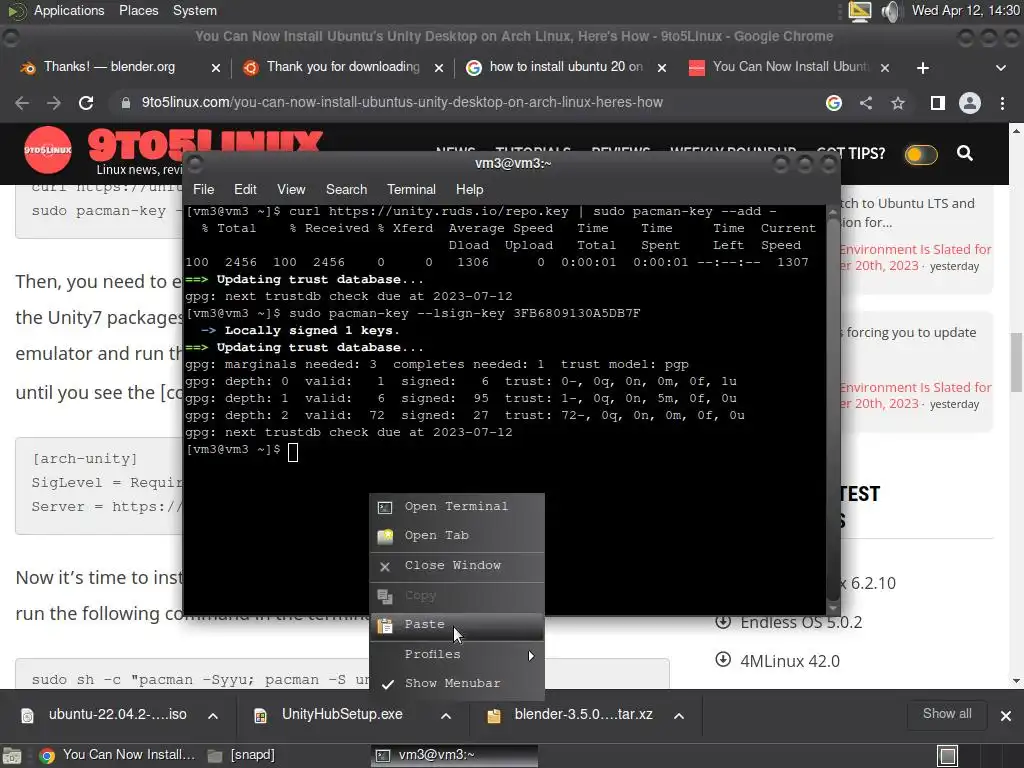The image size is (1024, 768).
Task: Open Chrome profile avatar
Action: pyautogui.click(x=970, y=103)
